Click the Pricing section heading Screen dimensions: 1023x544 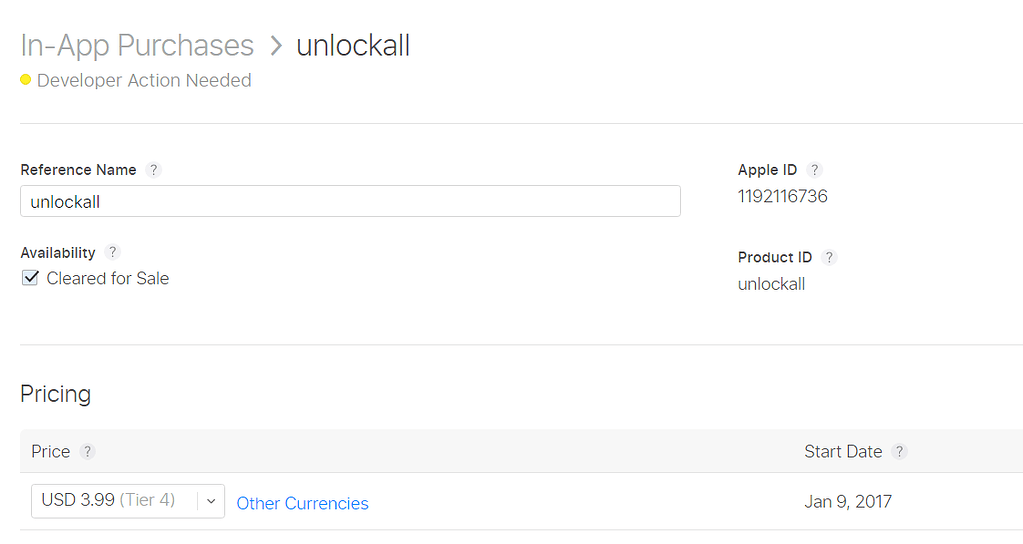[x=55, y=394]
